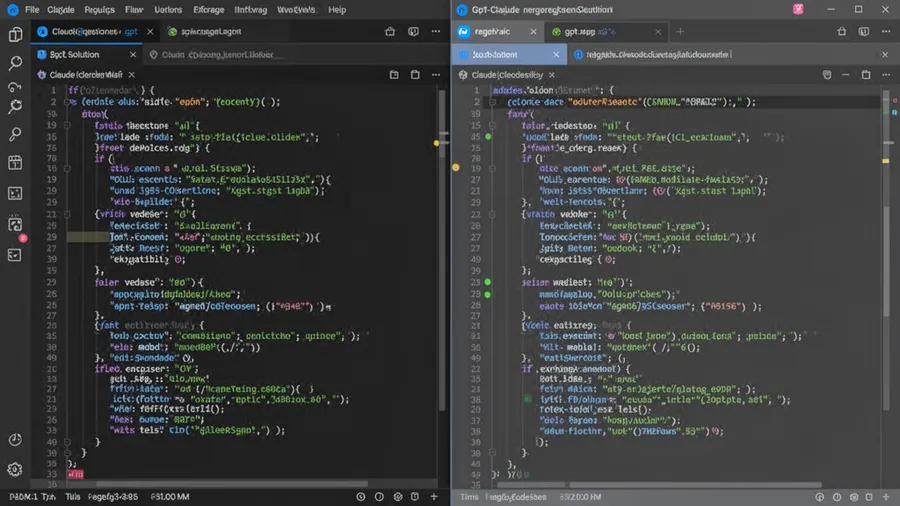Toggle fold at line 22 in right editor
The image size is (900, 506).
[492, 214]
